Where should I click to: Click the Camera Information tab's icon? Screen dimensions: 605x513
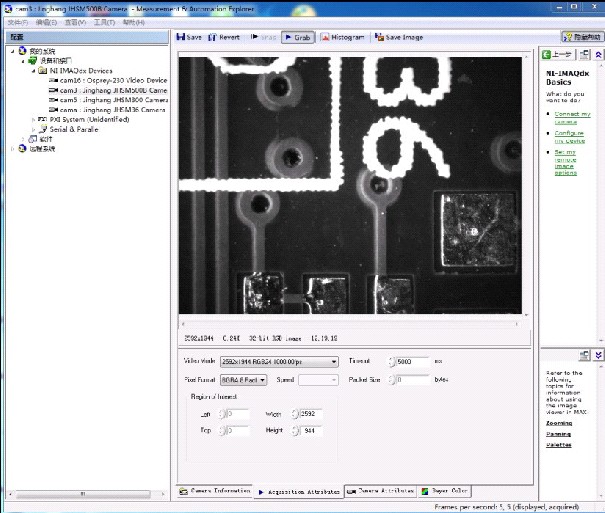point(183,491)
